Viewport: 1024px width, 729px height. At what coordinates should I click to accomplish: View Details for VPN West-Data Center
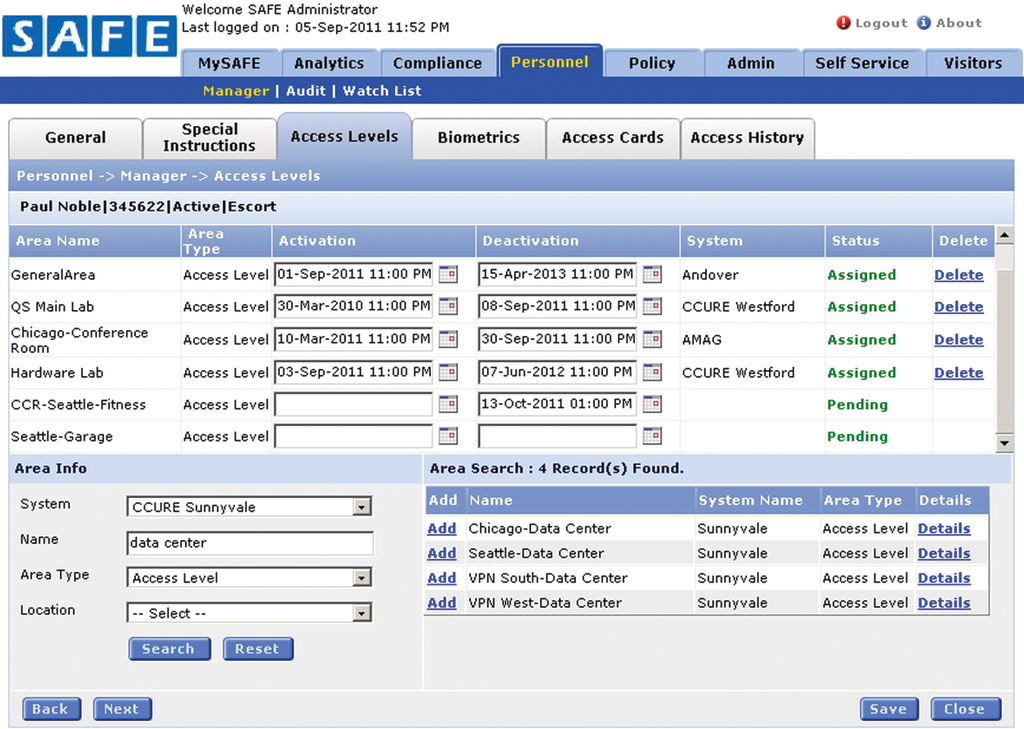coord(943,602)
